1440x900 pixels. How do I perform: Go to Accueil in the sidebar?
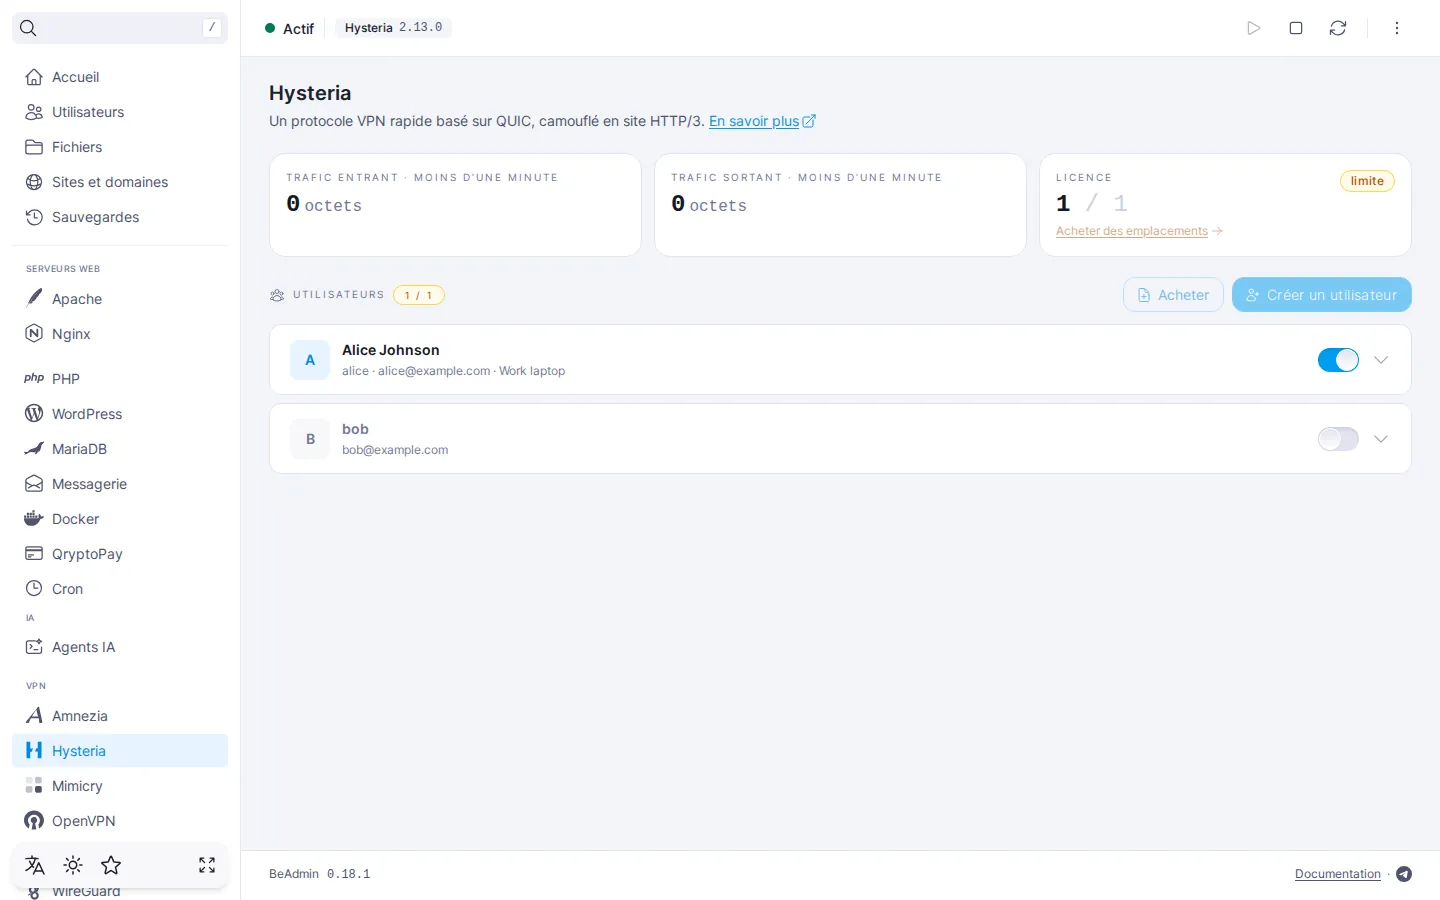120,77
